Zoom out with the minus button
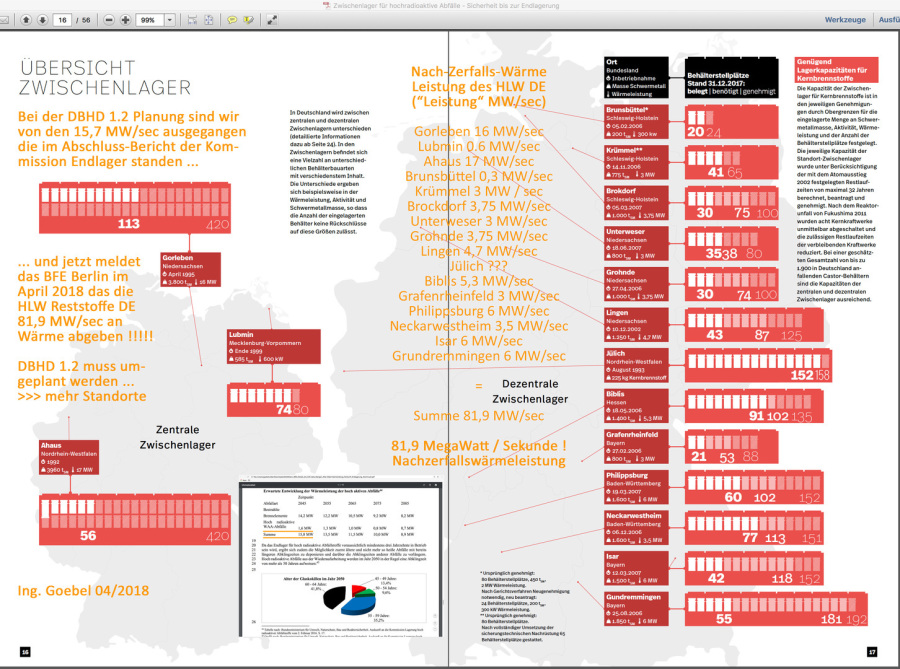Viewport: 900px width, 669px height. pos(108,20)
